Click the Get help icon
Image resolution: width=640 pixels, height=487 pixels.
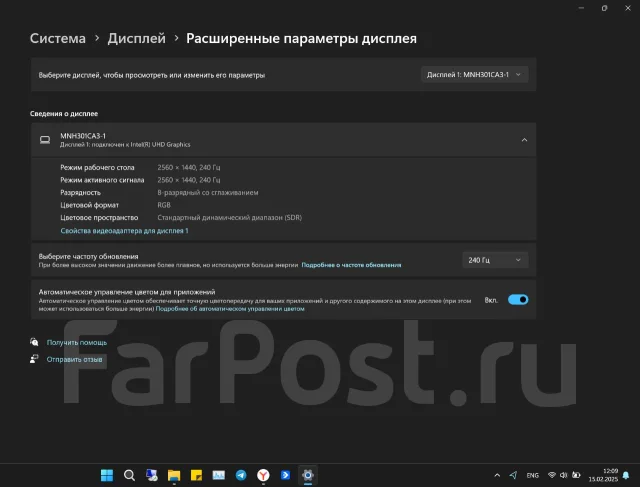pos(34,342)
